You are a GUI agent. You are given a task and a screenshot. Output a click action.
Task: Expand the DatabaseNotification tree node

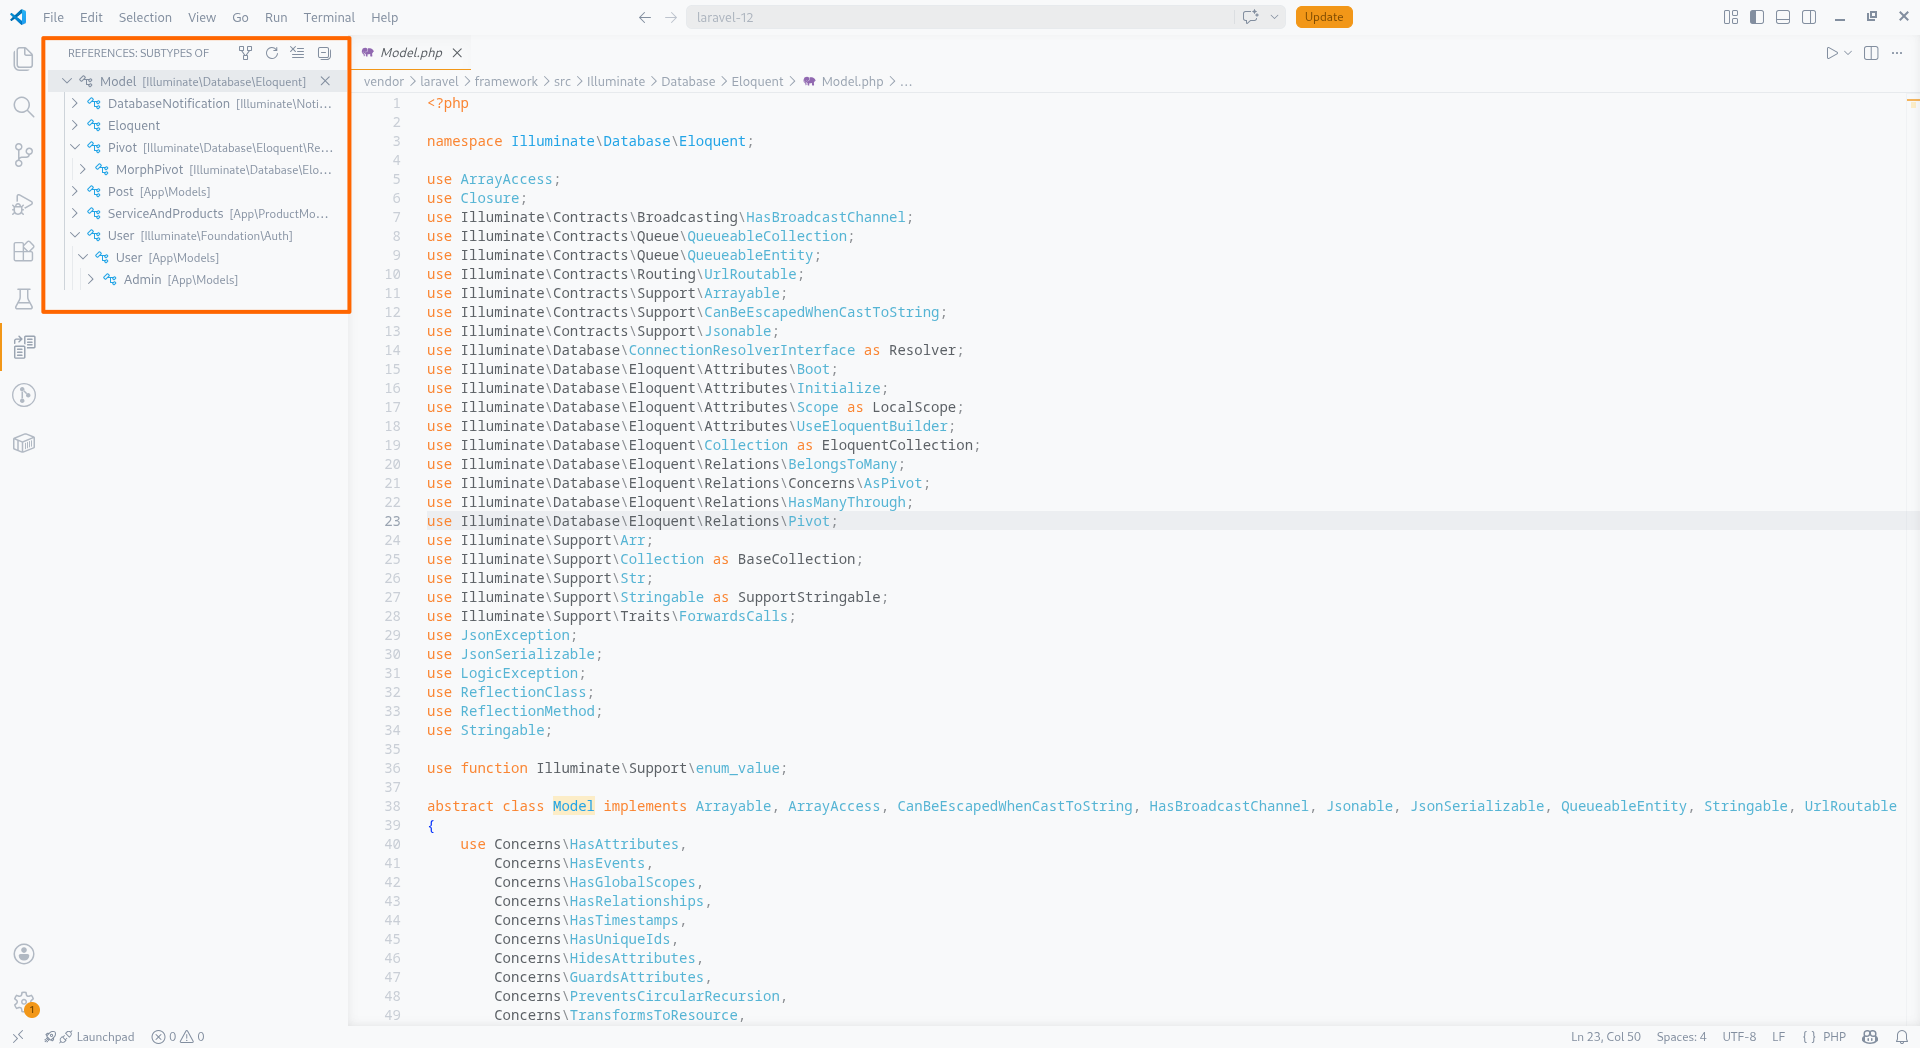tap(75, 103)
